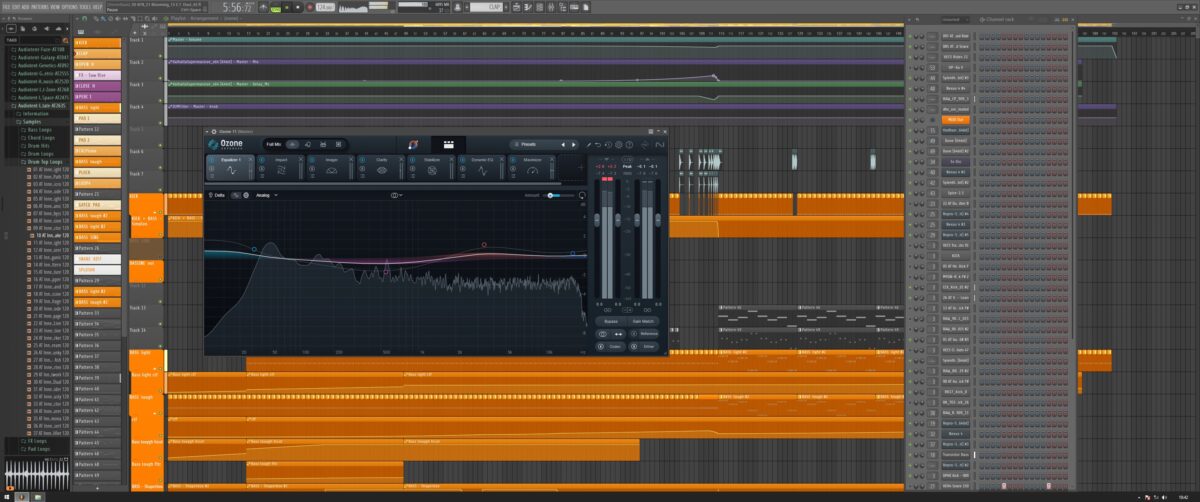Toggle power of the Maximizer module

coord(513,160)
